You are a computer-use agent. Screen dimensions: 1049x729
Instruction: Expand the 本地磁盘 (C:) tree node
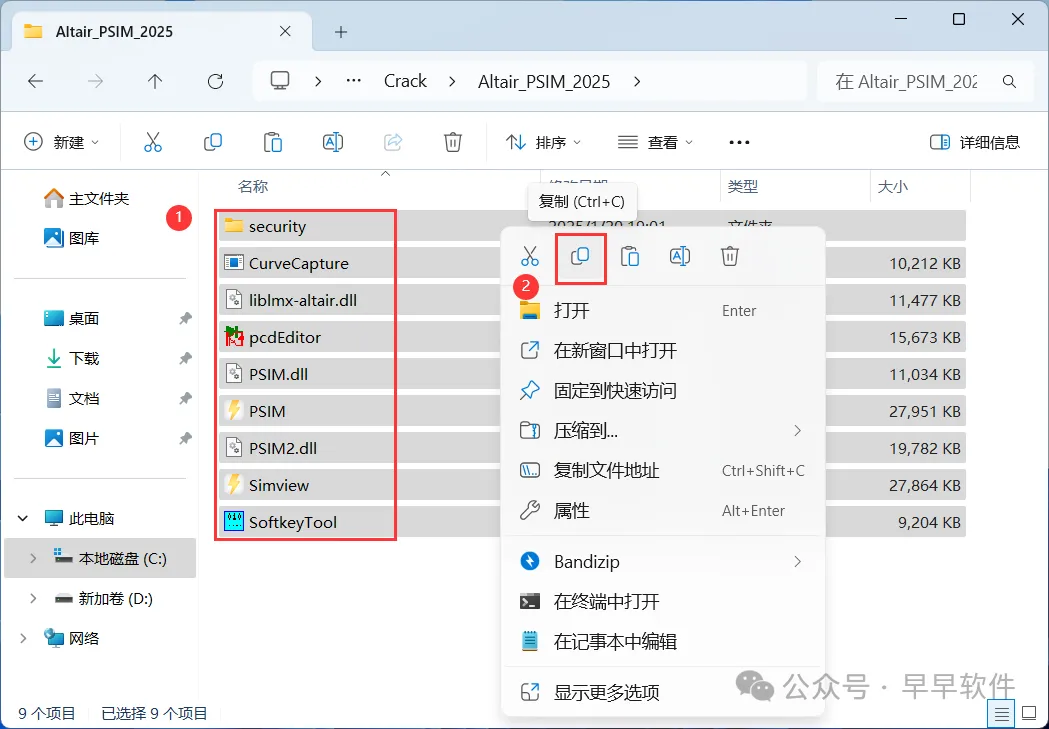[33, 558]
